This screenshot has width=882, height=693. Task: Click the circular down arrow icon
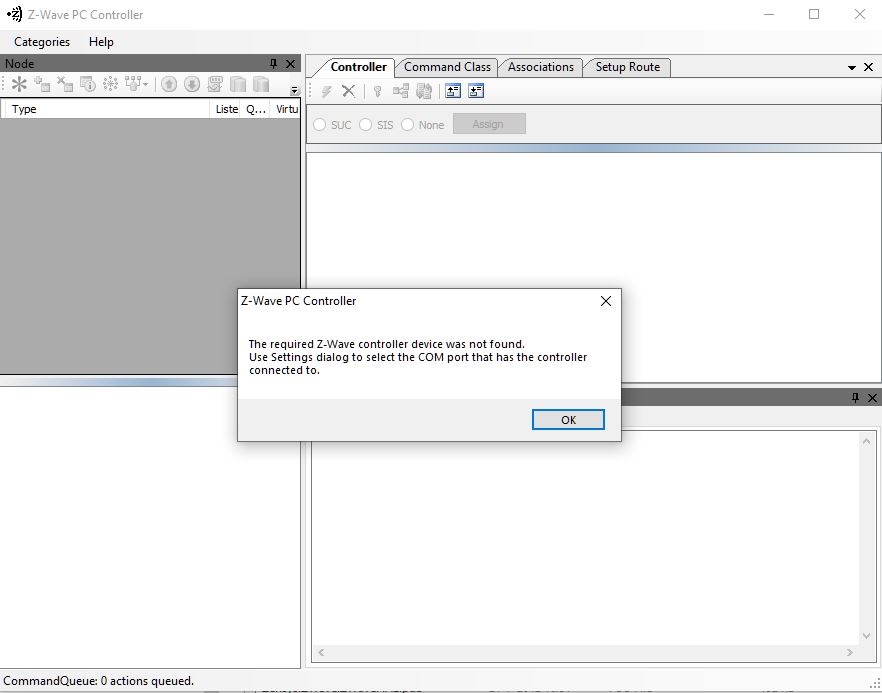click(192, 84)
